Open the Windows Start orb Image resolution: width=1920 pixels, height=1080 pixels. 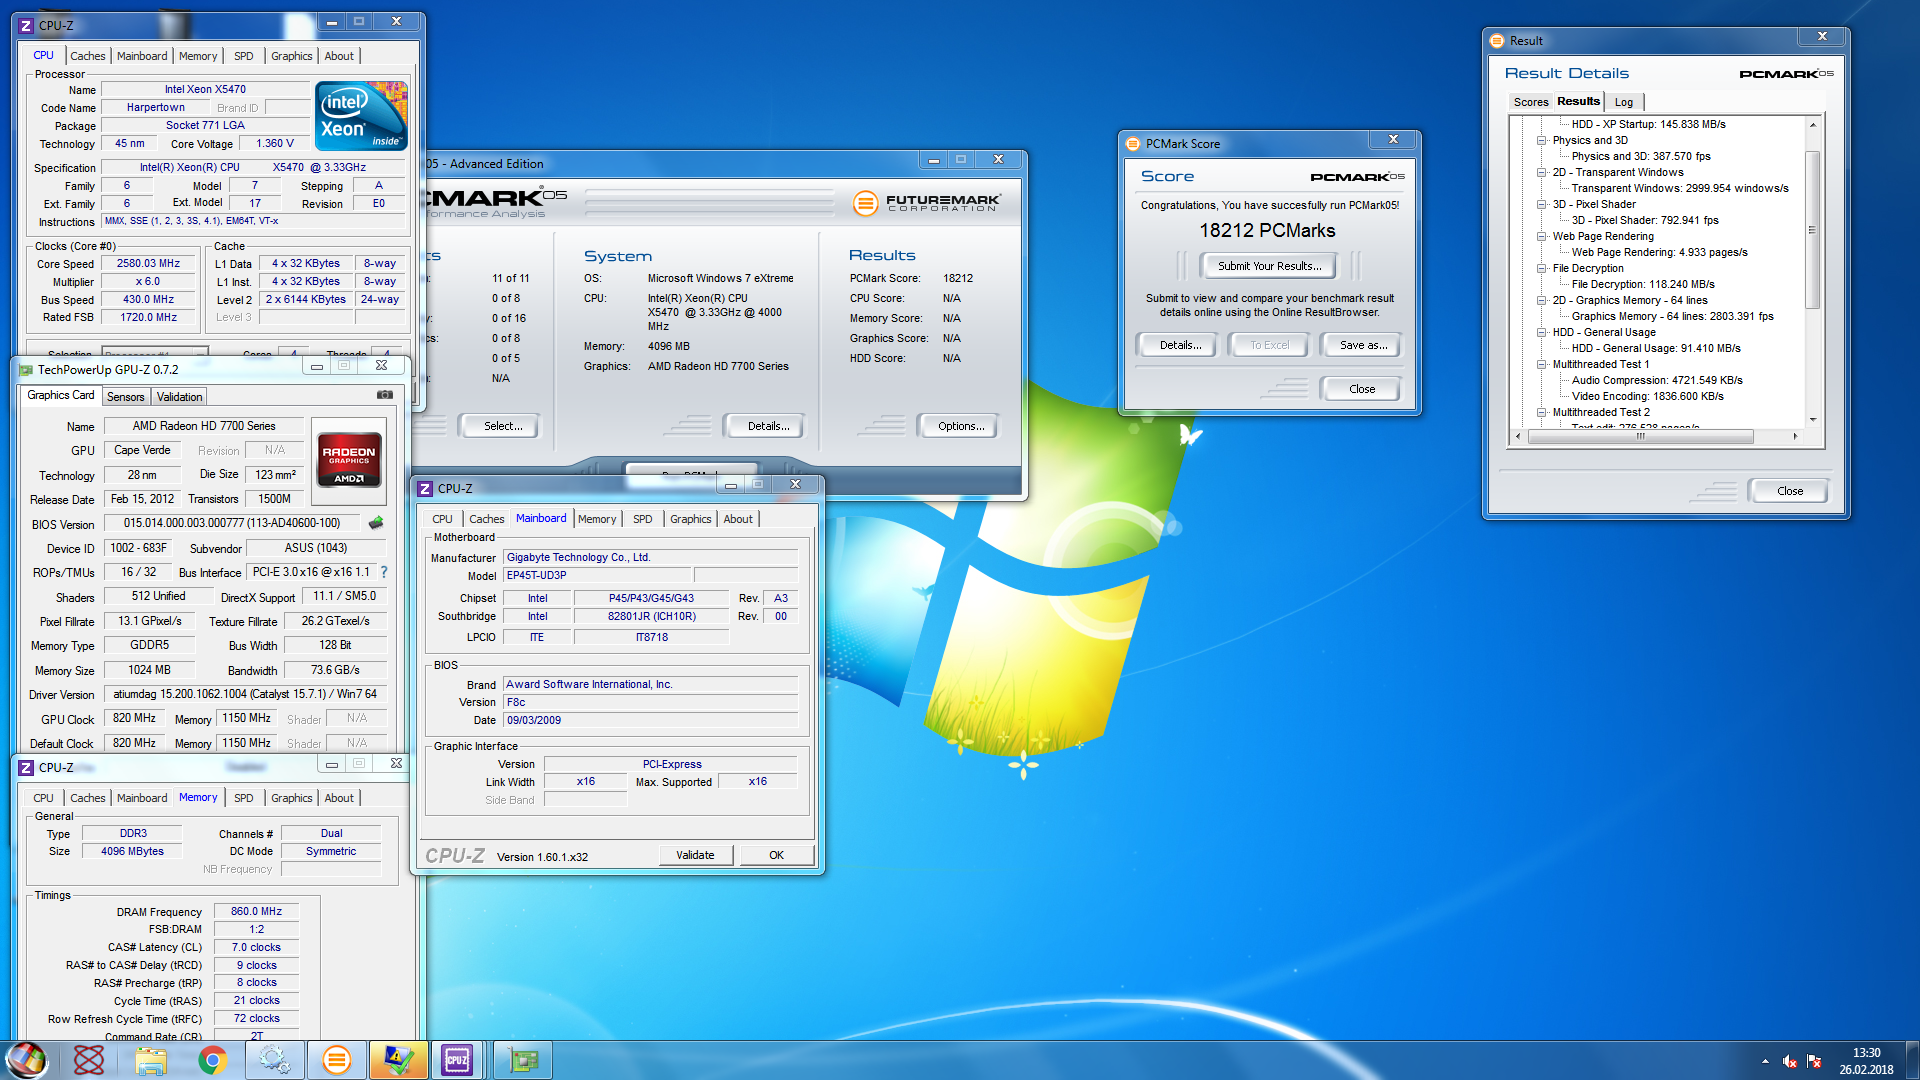click(x=27, y=1060)
